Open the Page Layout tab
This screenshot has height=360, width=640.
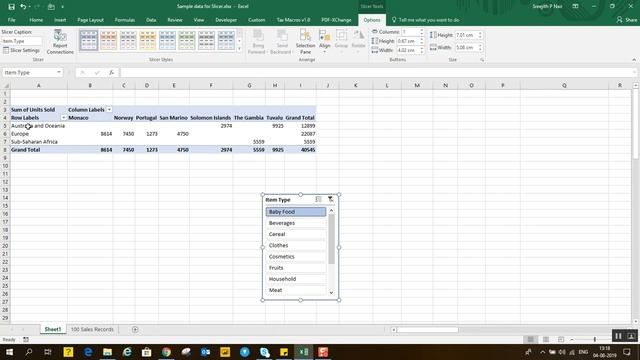90,20
